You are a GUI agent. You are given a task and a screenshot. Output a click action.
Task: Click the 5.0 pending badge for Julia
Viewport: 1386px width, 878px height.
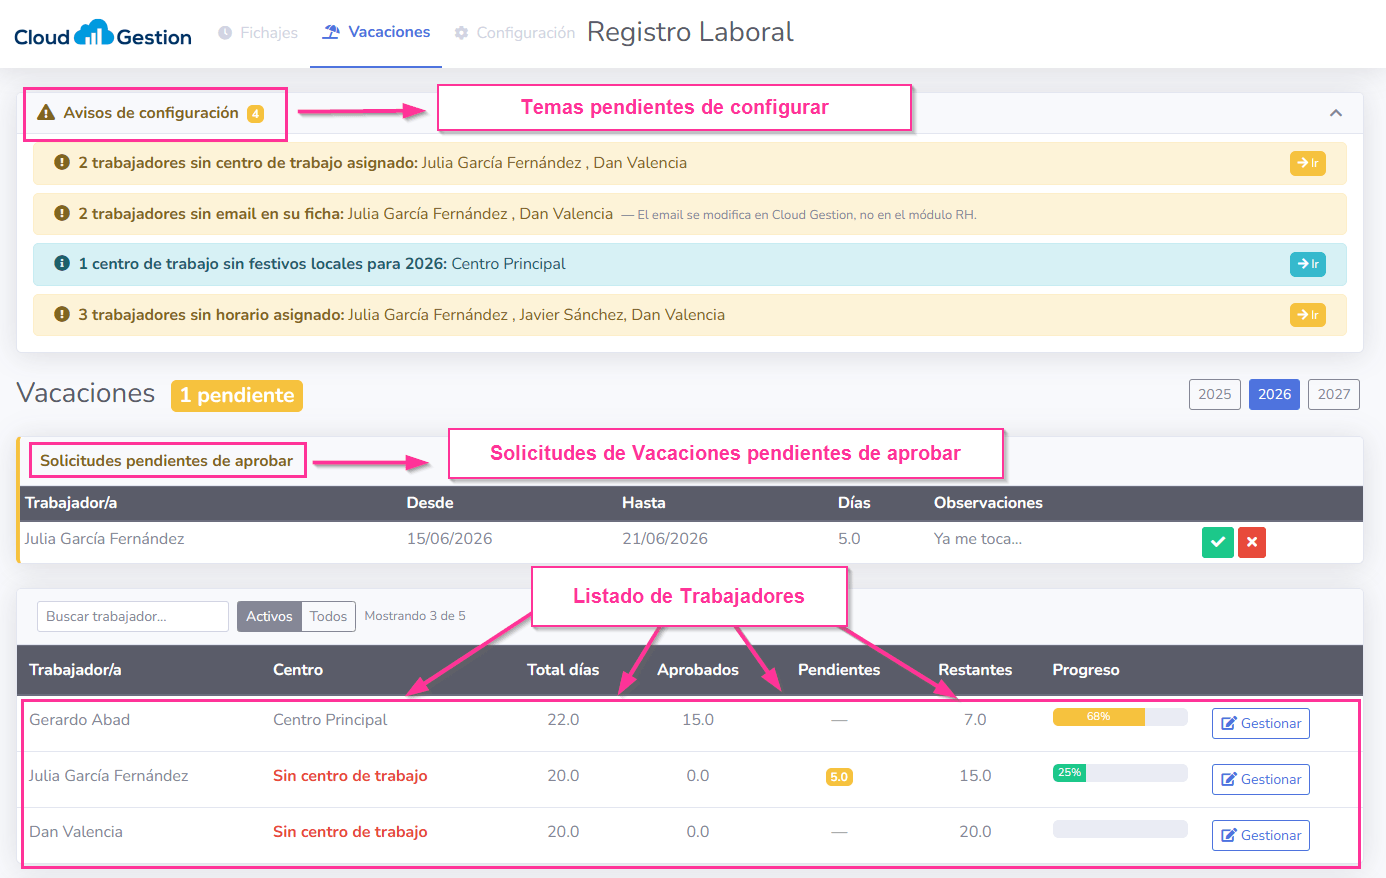839,777
